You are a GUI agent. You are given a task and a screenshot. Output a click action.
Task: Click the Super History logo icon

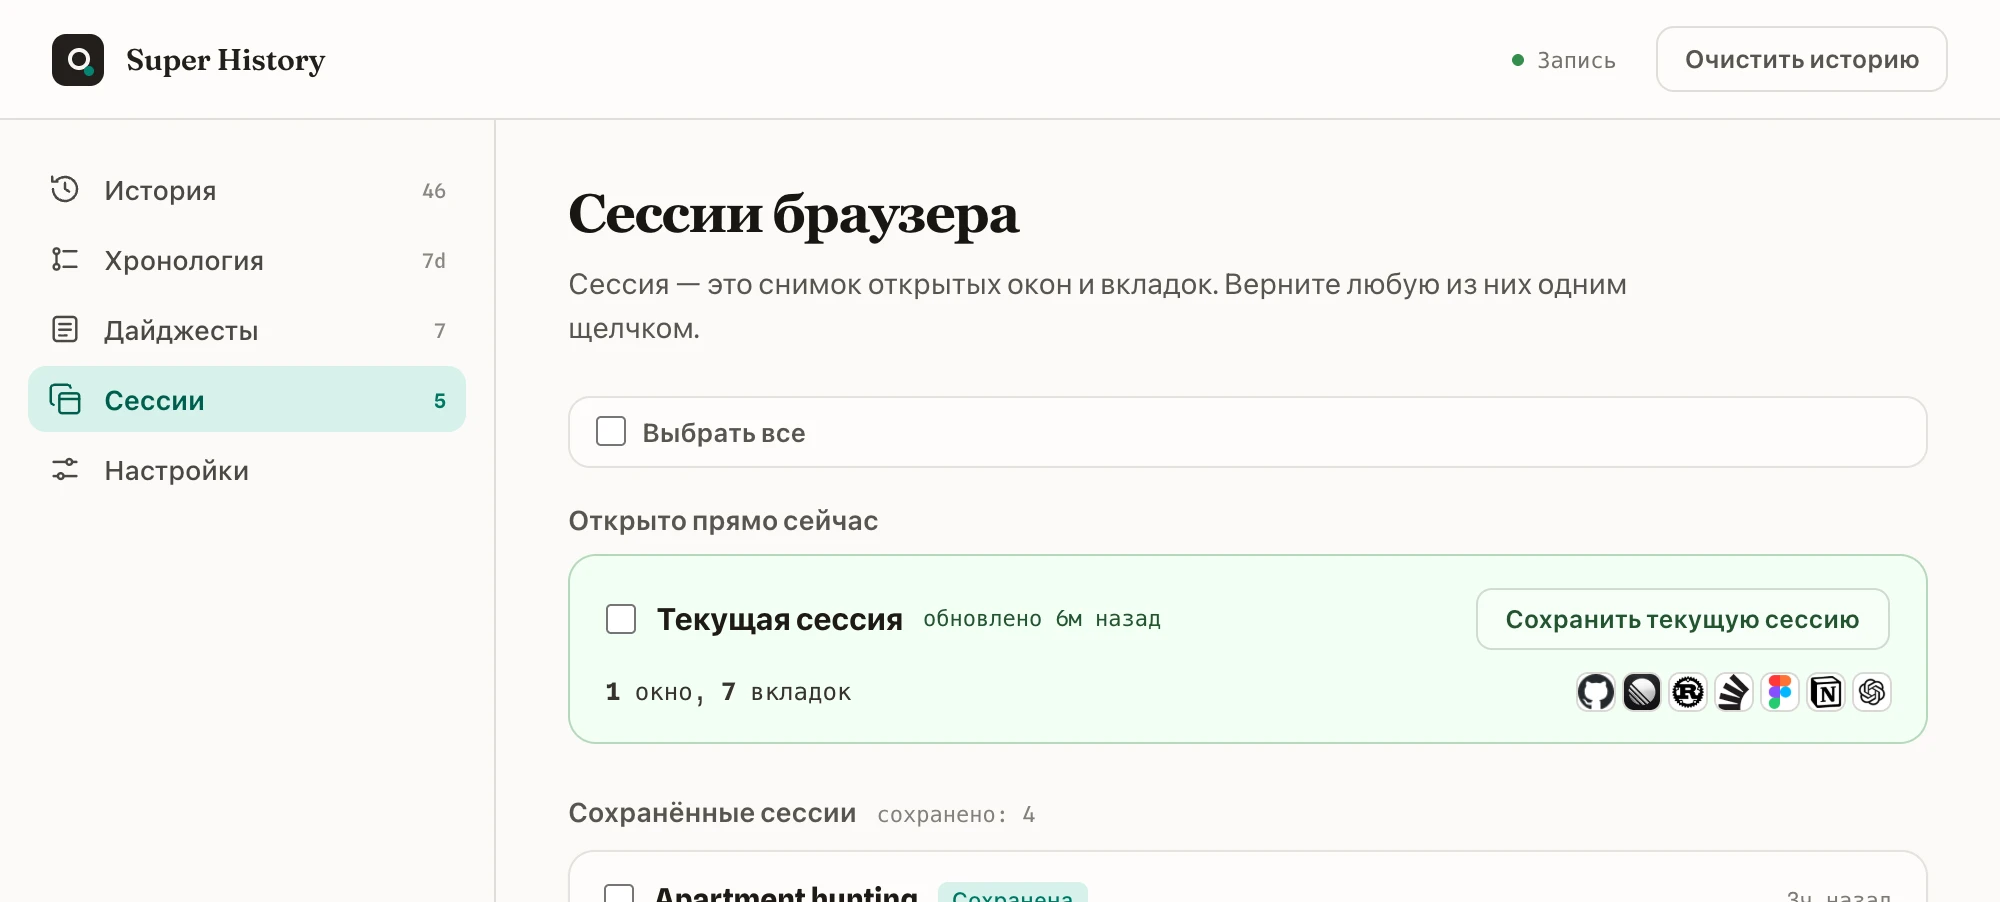(x=78, y=60)
